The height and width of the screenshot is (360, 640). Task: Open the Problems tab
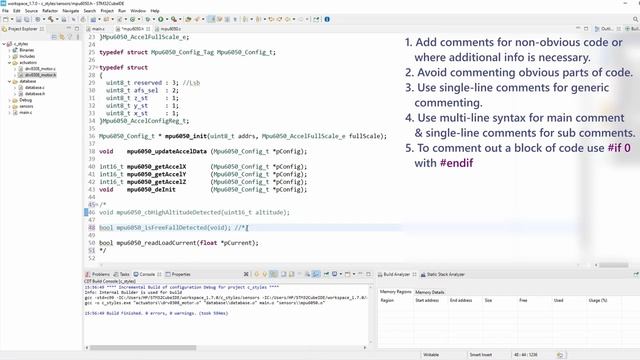pos(98,274)
